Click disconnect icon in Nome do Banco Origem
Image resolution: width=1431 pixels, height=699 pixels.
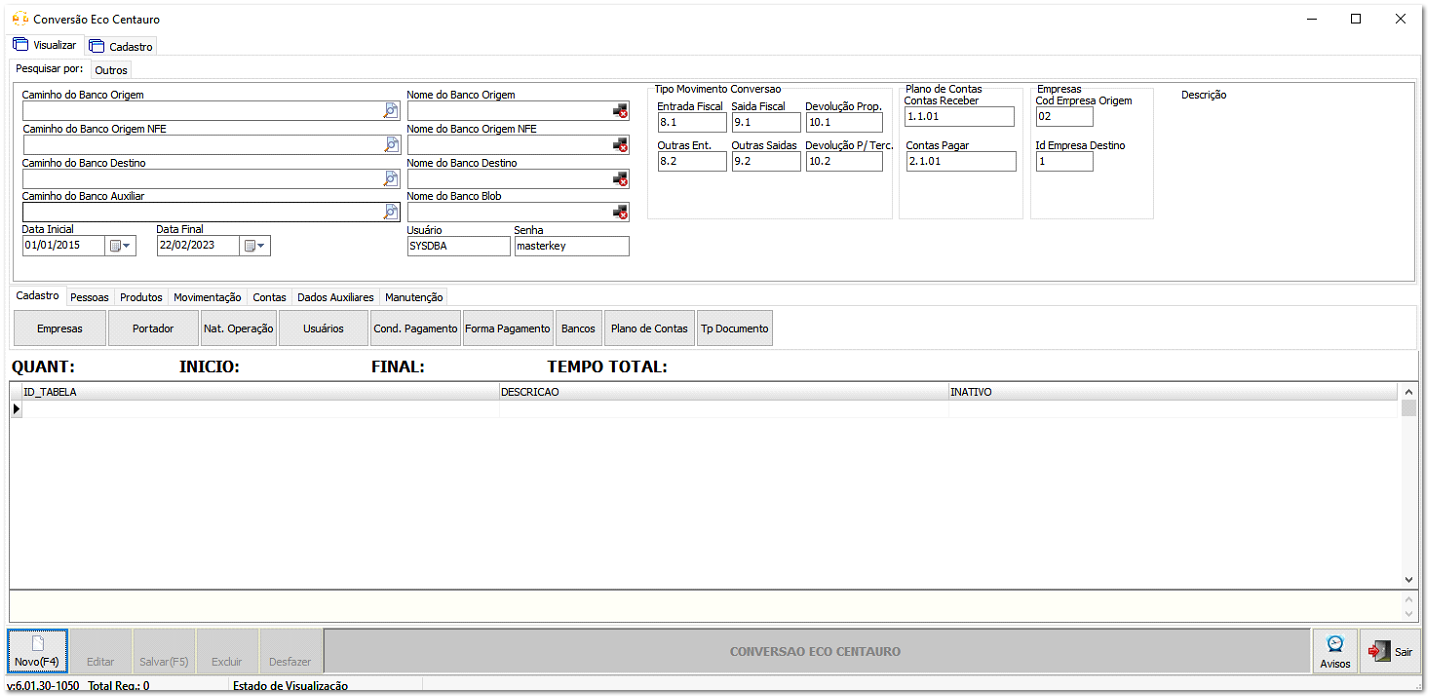coord(621,111)
